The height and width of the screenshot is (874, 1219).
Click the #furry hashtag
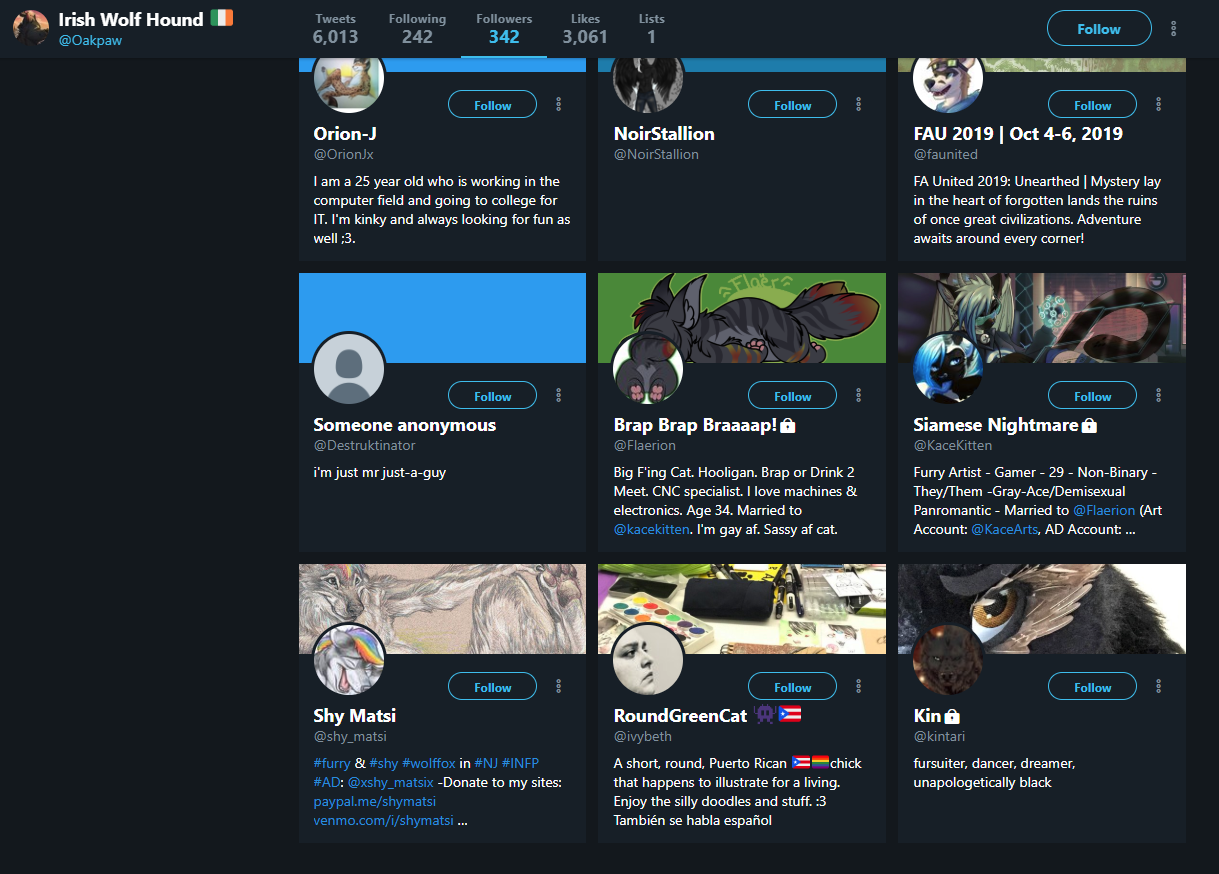tap(332, 763)
